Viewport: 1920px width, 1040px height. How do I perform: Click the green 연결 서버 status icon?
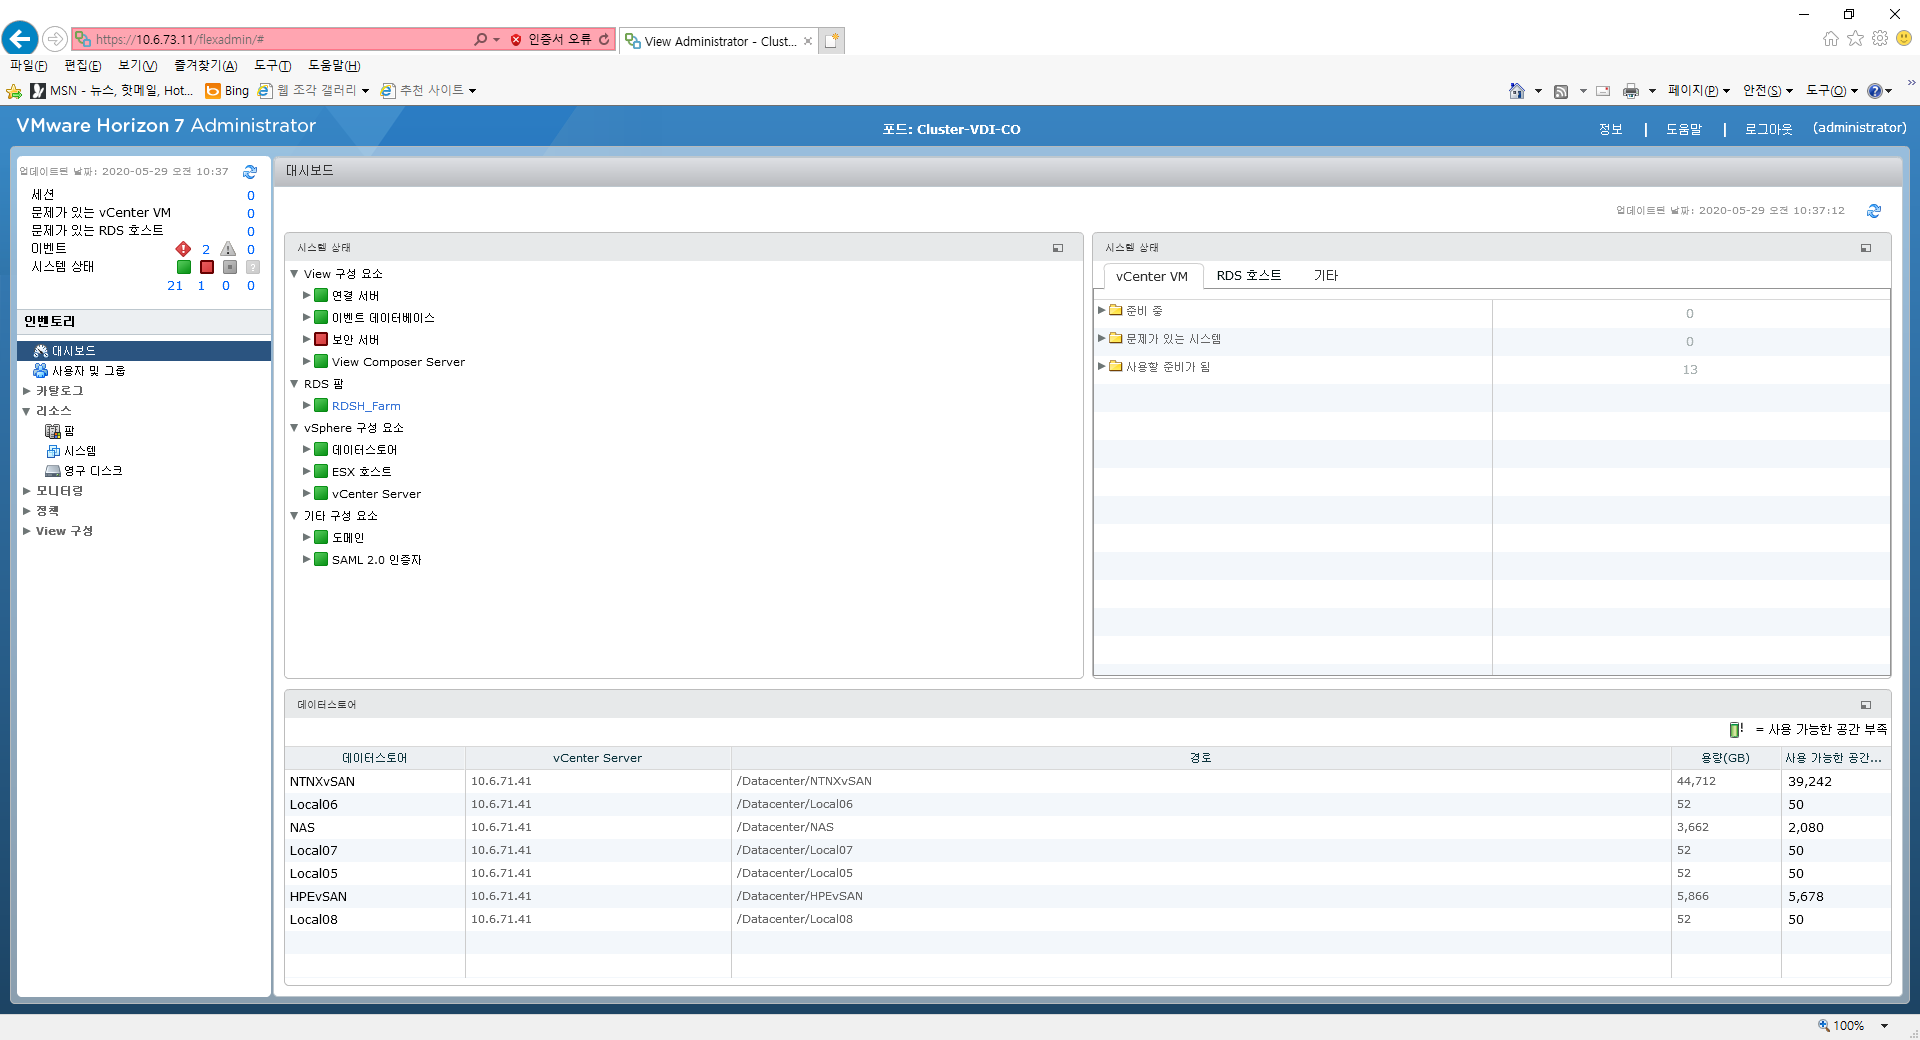click(x=321, y=295)
